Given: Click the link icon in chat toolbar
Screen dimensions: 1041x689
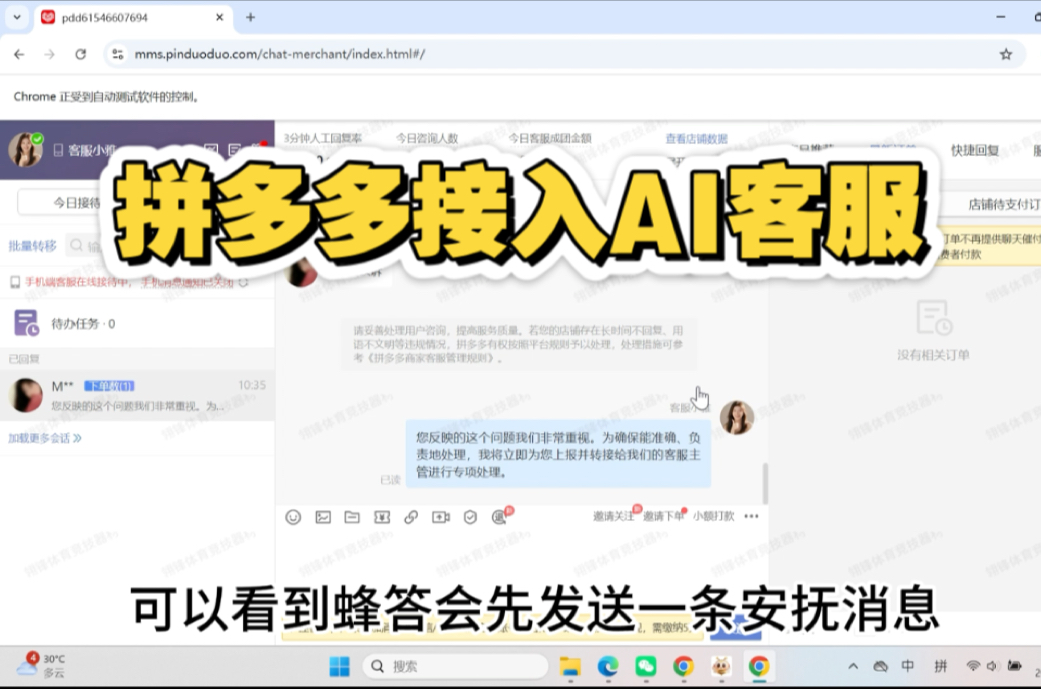Looking at the screenshot, I should click(x=411, y=517).
